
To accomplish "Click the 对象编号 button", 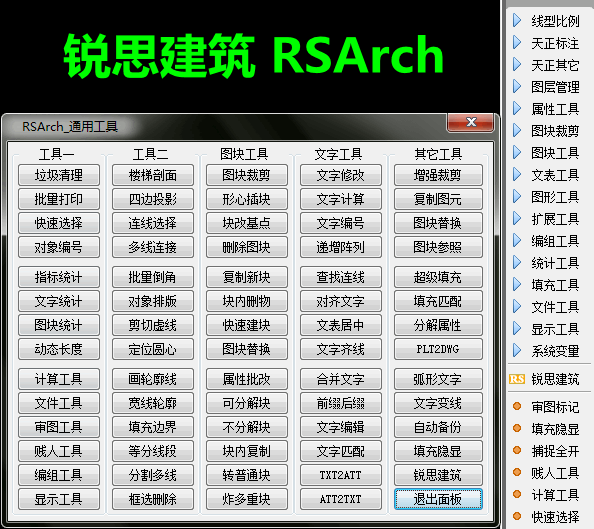I will [x=59, y=247].
